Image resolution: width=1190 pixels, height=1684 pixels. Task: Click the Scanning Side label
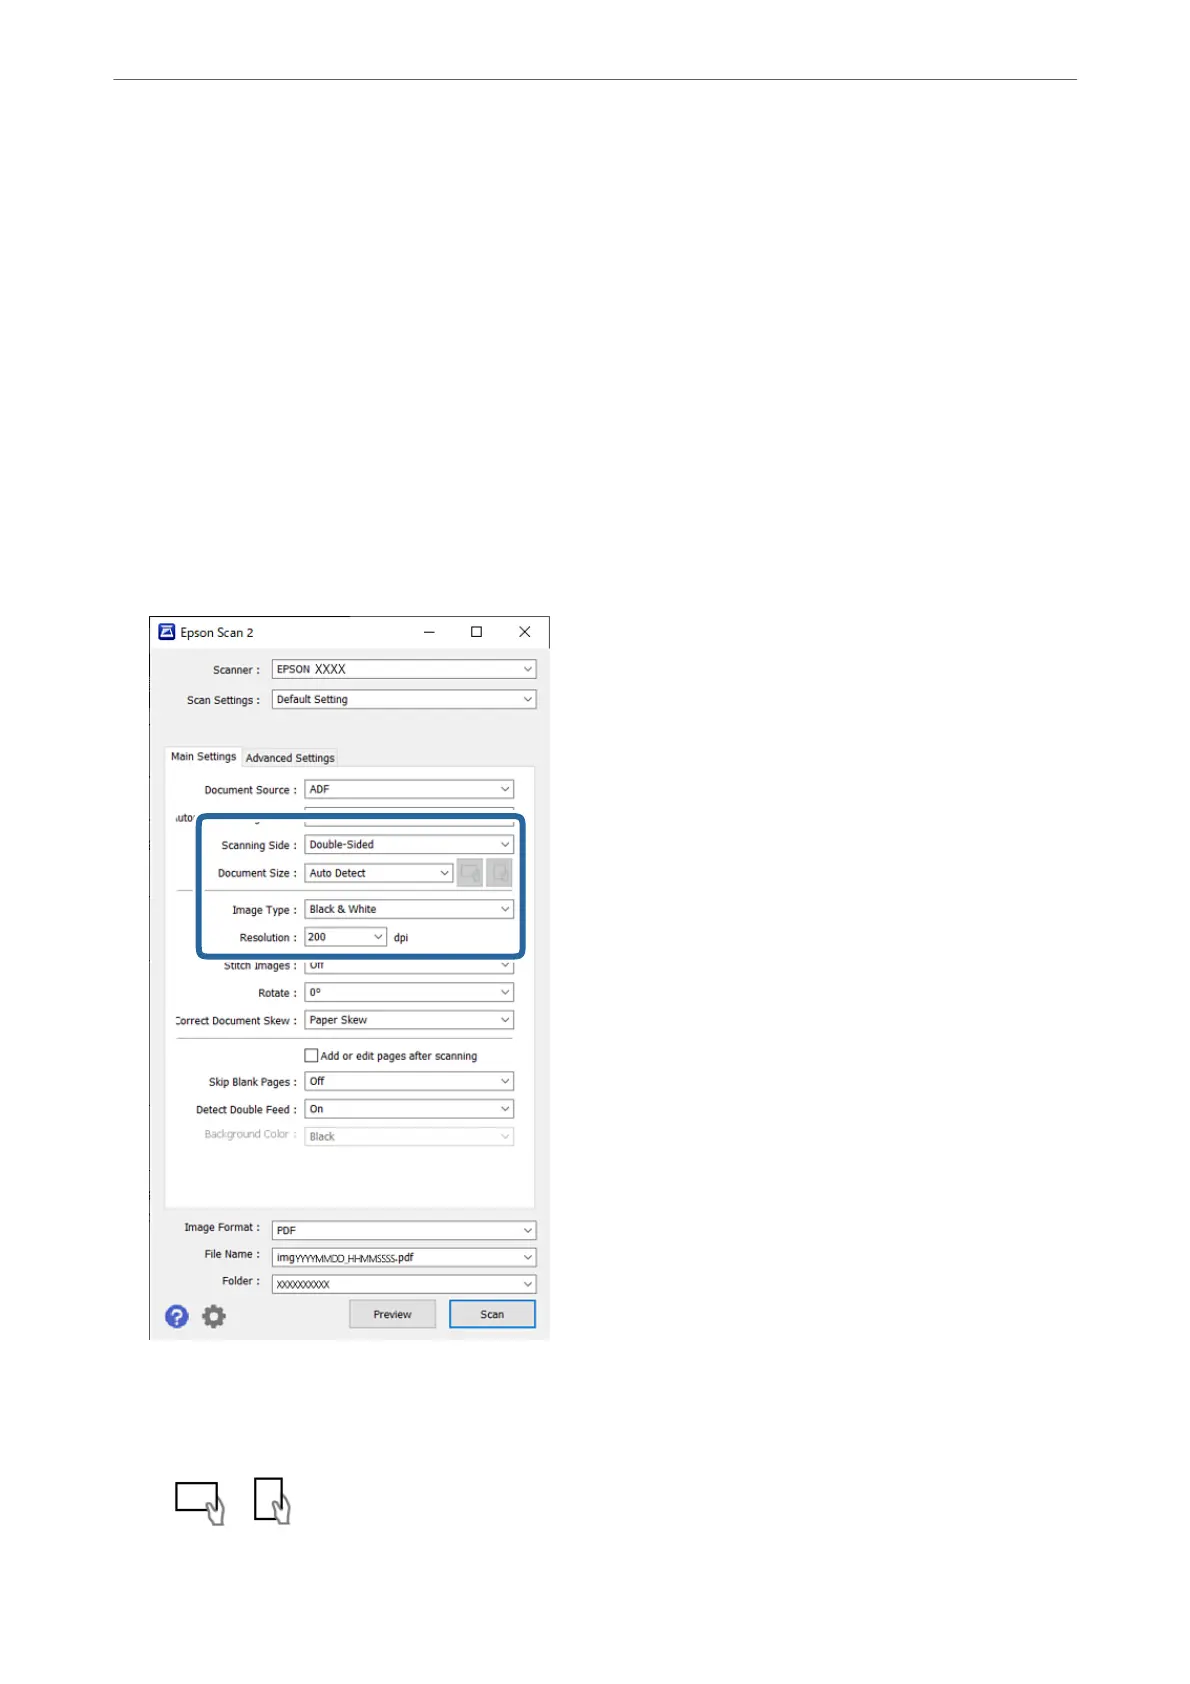click(x=259, y=846)
